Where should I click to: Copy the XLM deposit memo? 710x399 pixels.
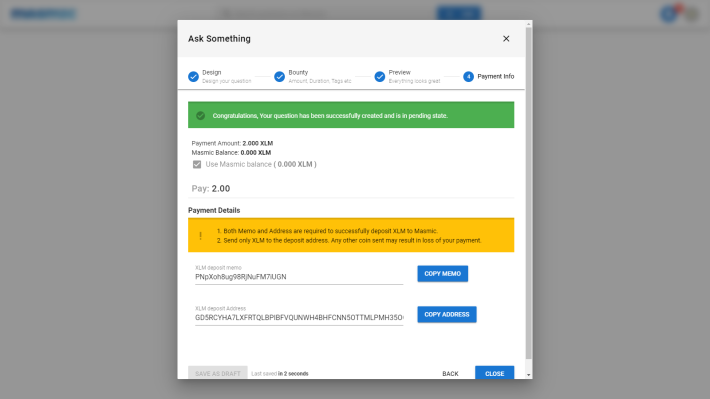pyautogui.click(x=442, y=274)
